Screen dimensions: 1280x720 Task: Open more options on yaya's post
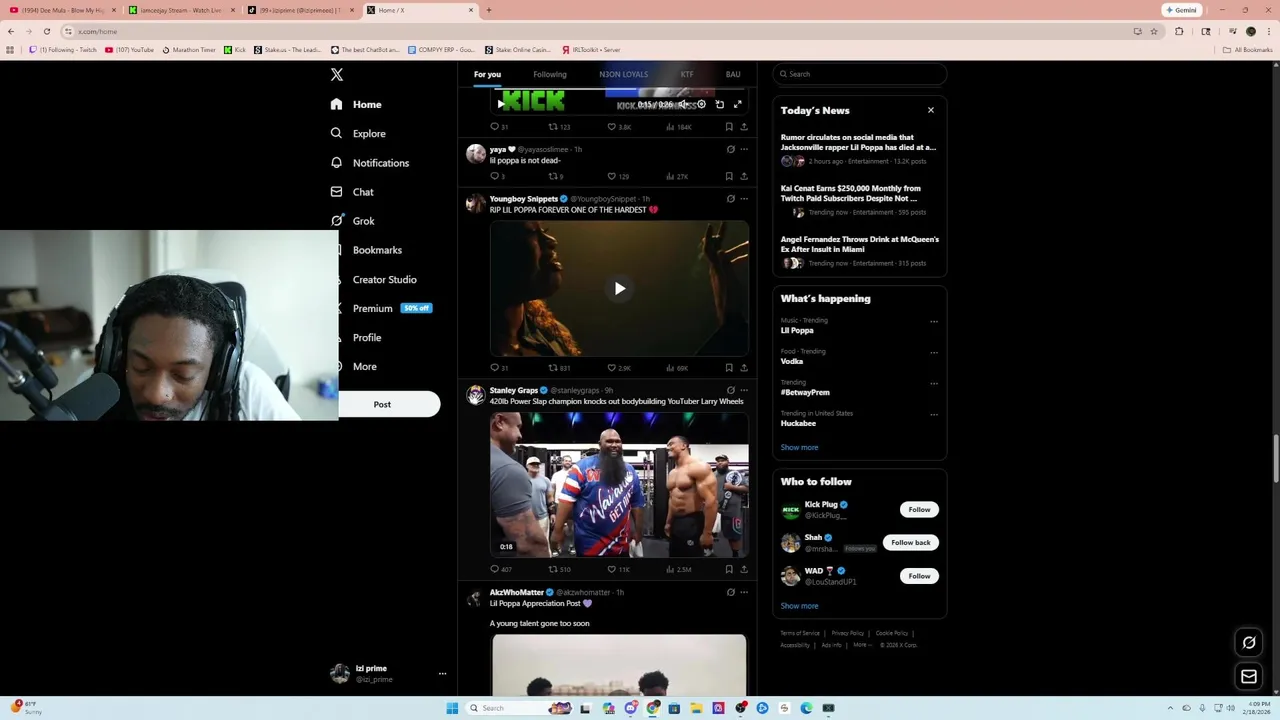[743, 149]
